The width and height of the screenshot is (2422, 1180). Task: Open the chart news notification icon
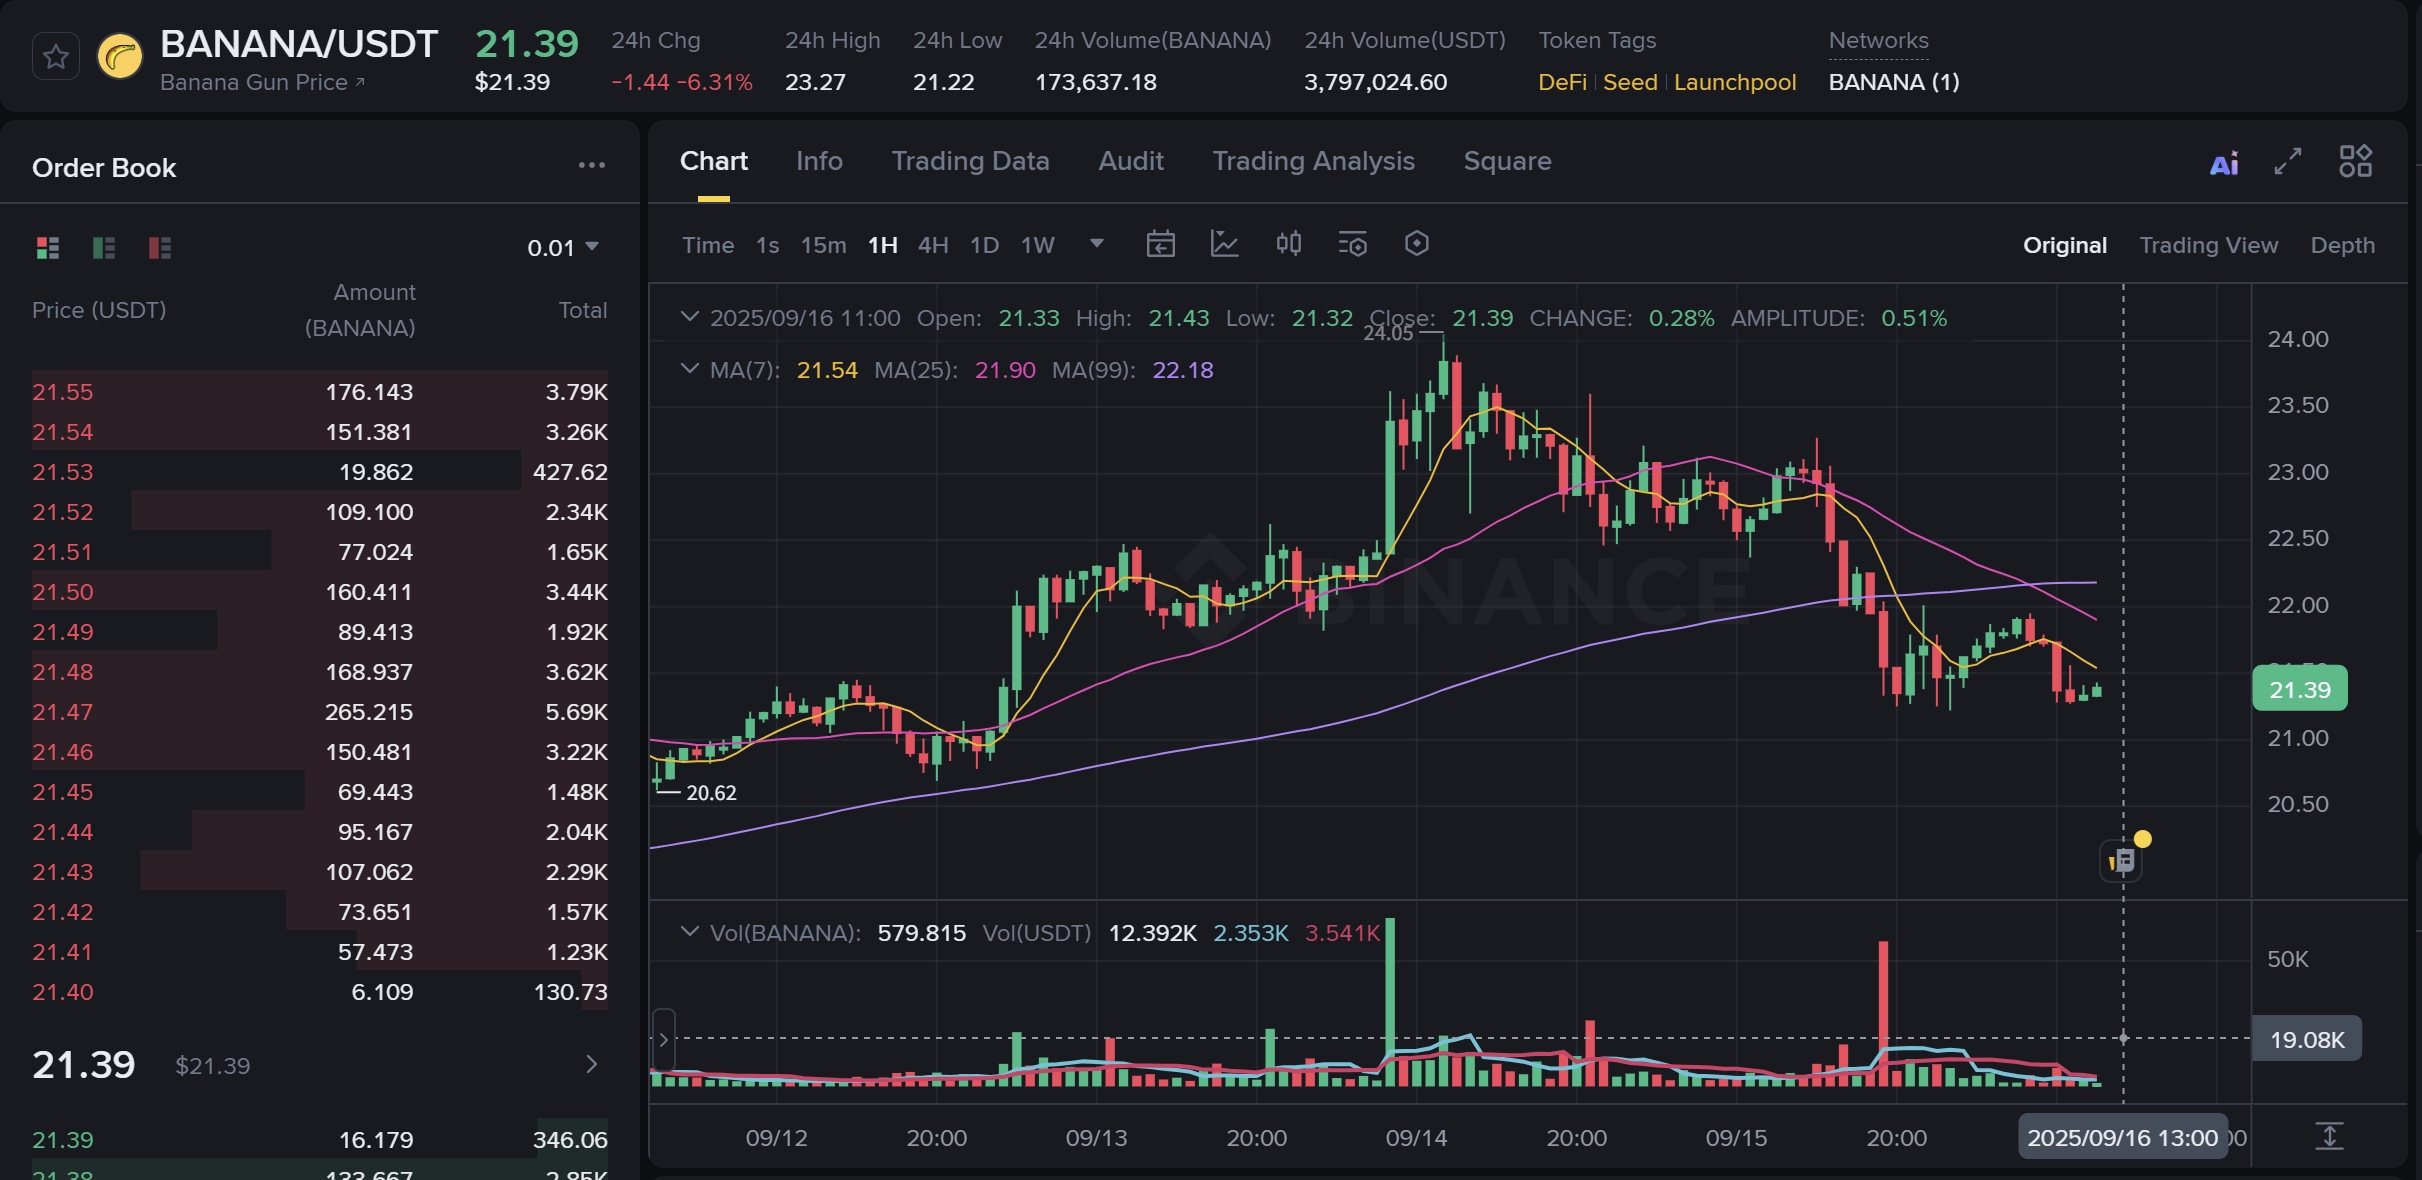coord(2121,861)
